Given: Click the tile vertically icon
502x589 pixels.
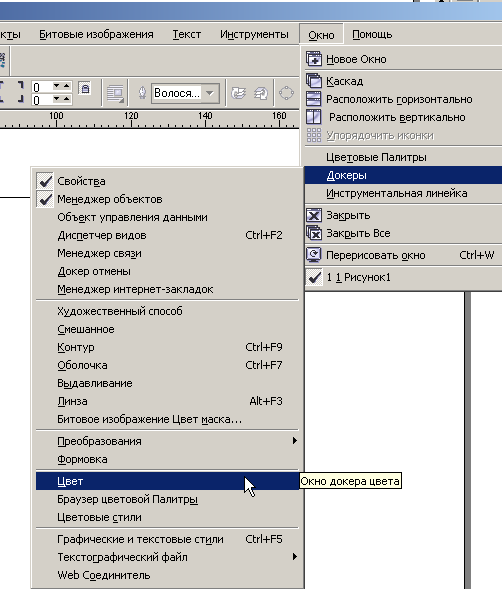Looking at the screenshot, I should pos(314,117).
